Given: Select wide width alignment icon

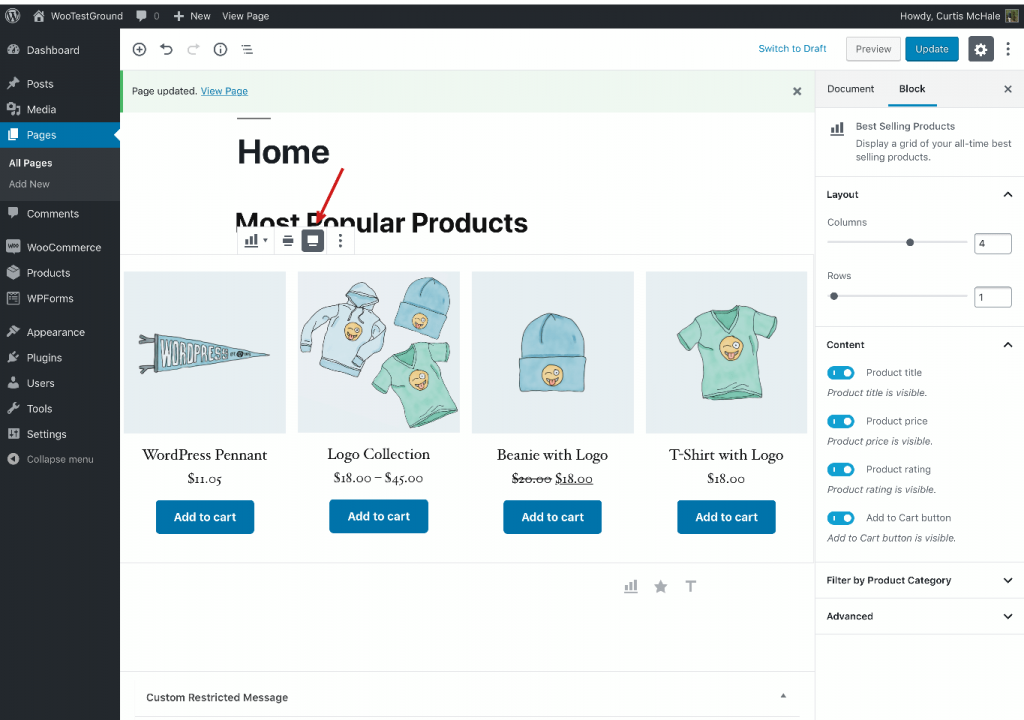Looking at the screenshot, I should [287, 240].
